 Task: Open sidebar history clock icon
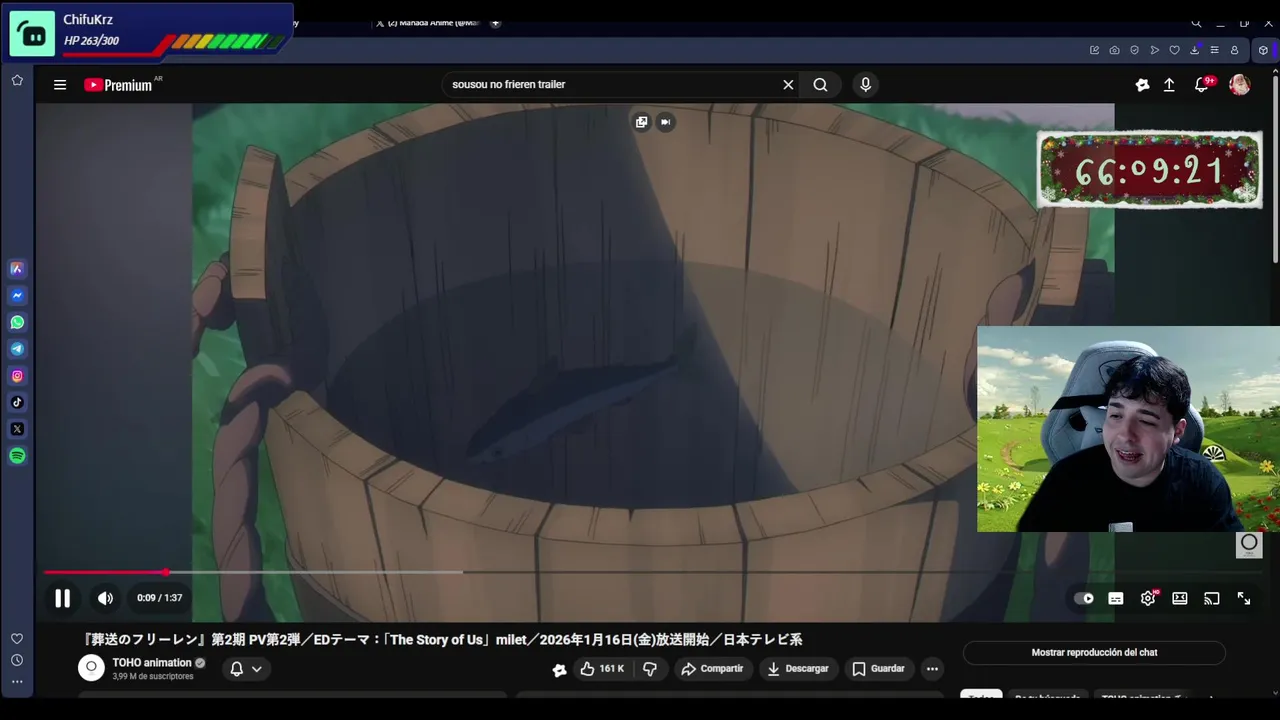pos(17,660)
